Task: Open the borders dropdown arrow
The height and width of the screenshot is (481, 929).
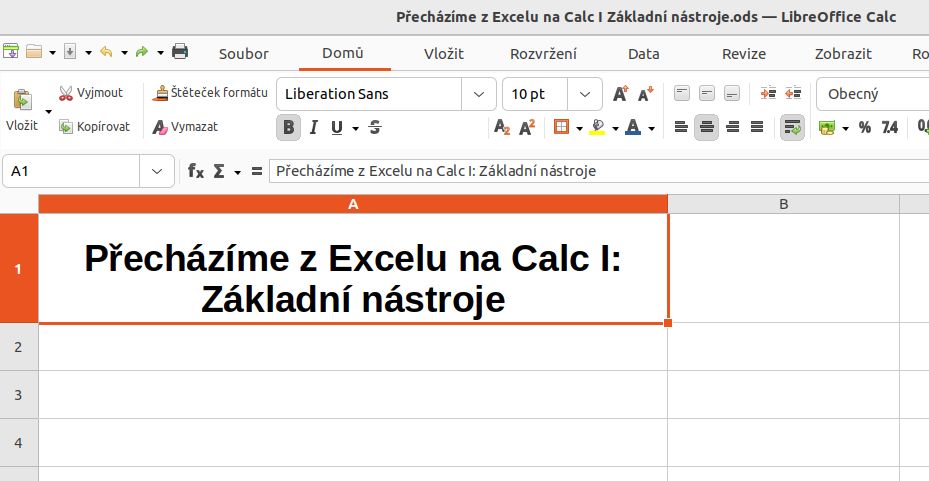Action: [579, 129]
